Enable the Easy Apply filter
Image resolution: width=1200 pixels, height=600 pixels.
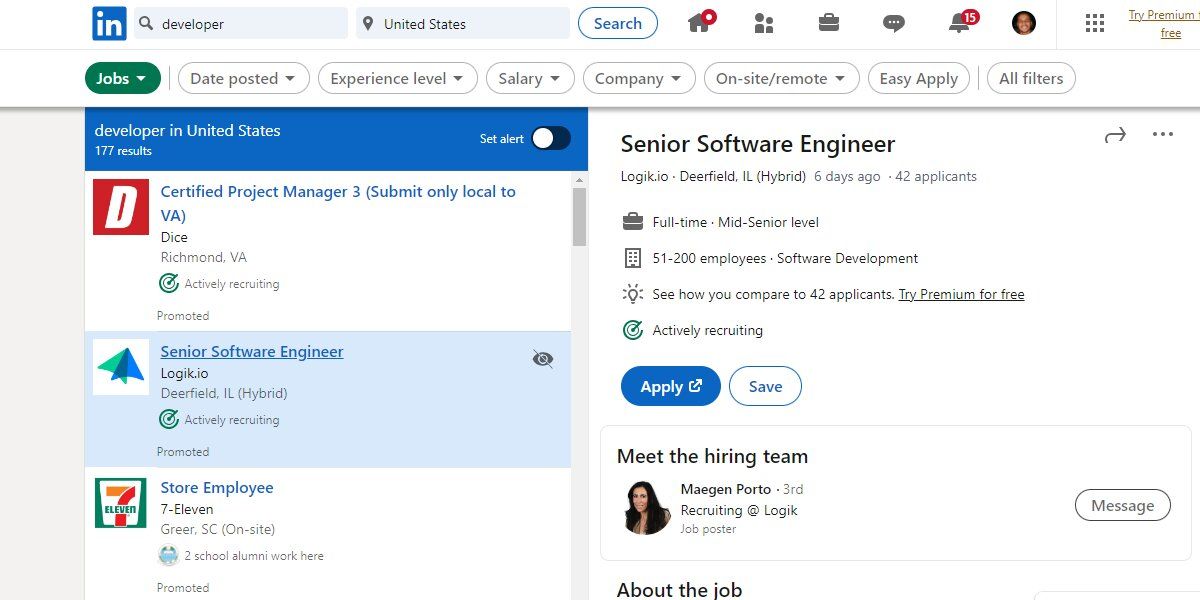tap(918, 77)
